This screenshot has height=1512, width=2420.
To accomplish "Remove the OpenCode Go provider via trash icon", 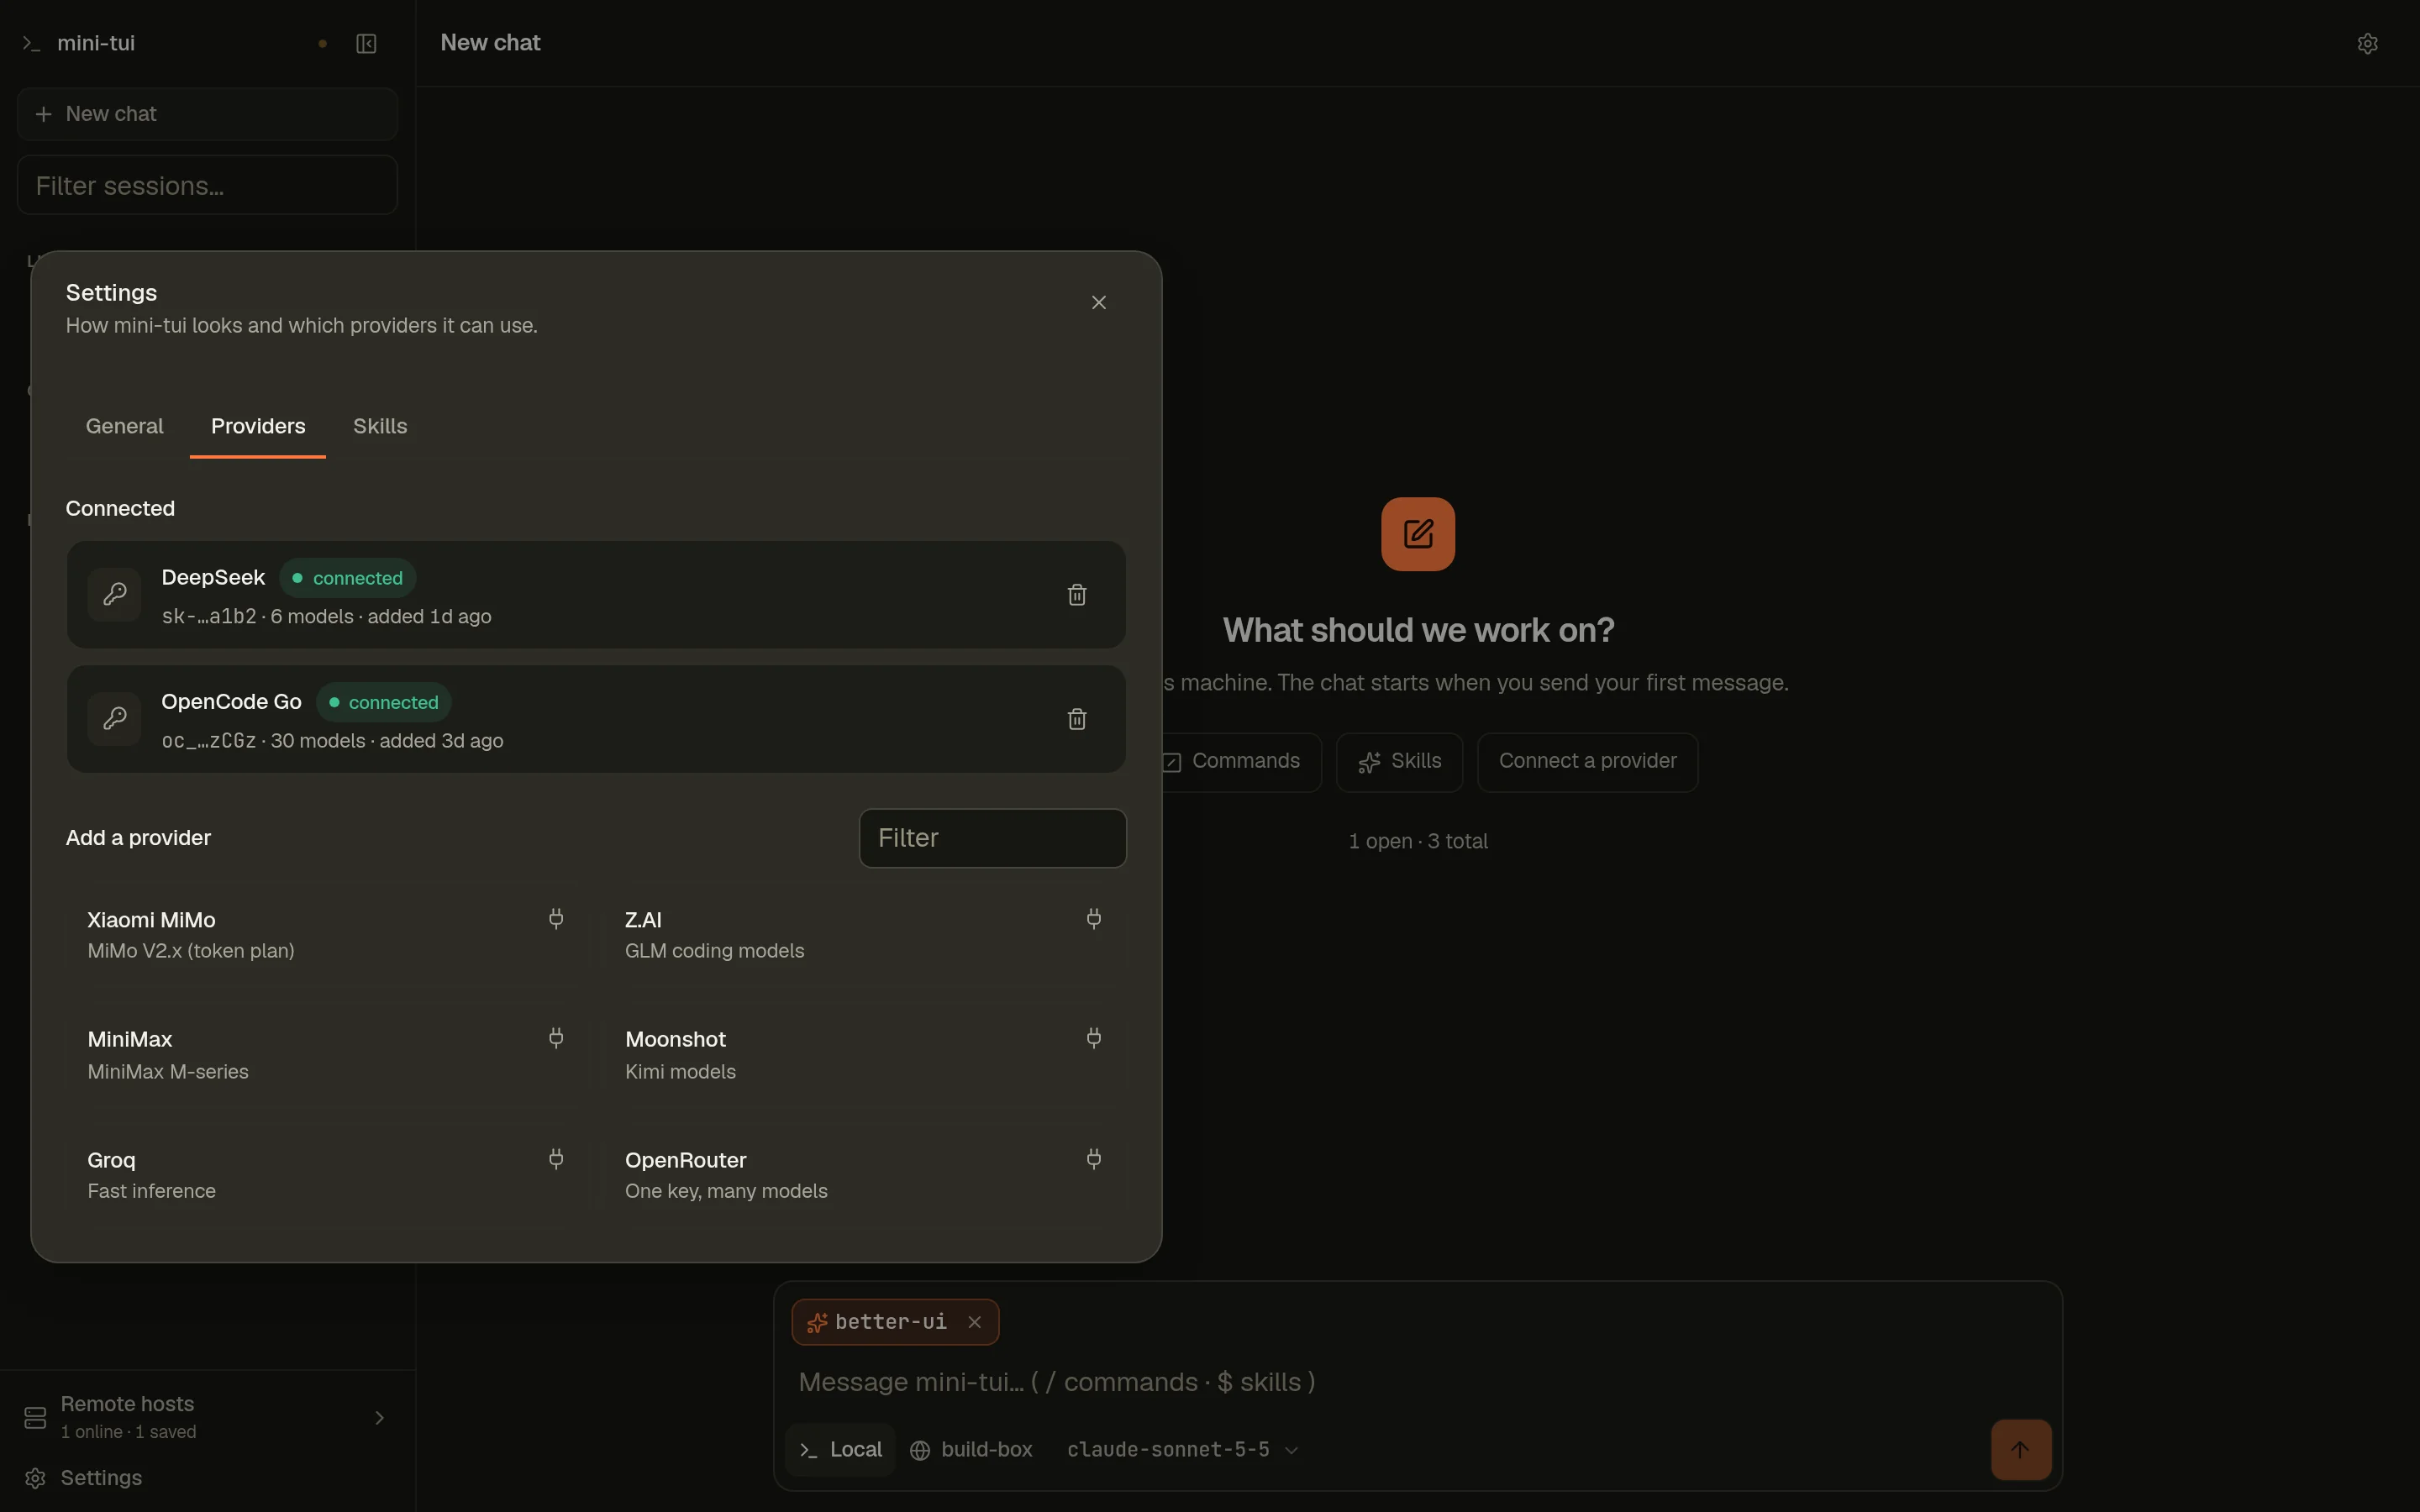I will point(1076,719).
